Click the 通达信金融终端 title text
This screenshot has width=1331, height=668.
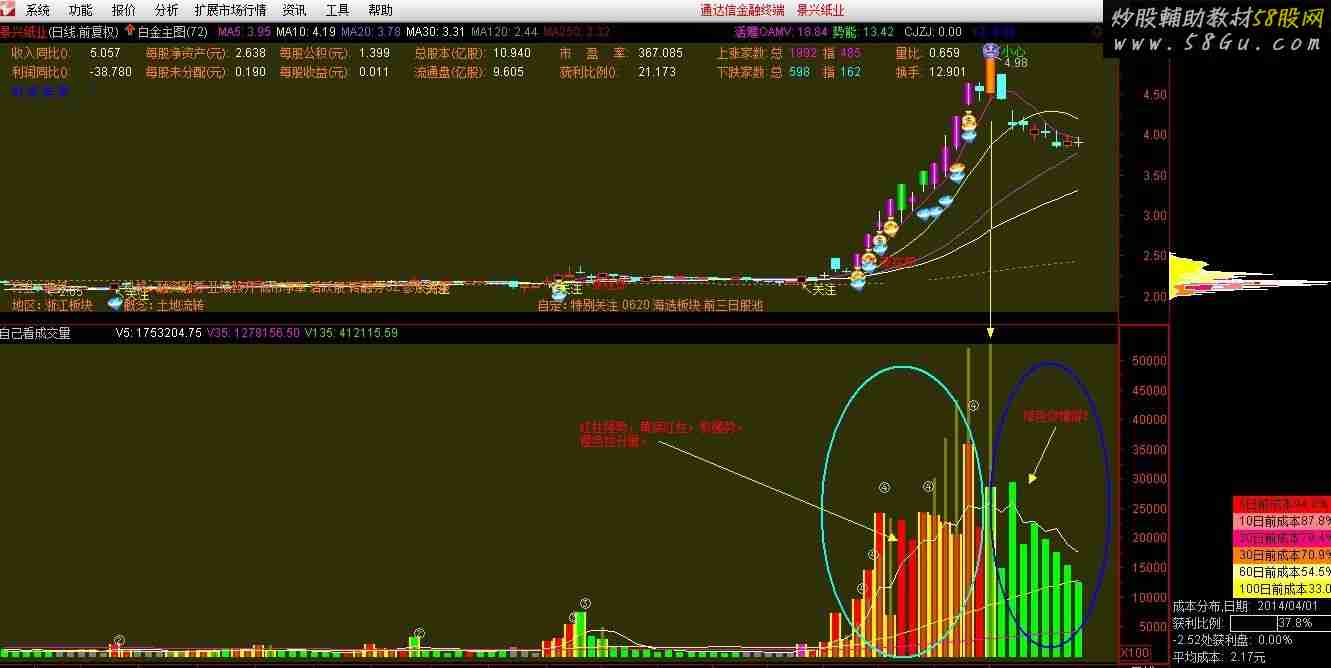pos(741,10)
